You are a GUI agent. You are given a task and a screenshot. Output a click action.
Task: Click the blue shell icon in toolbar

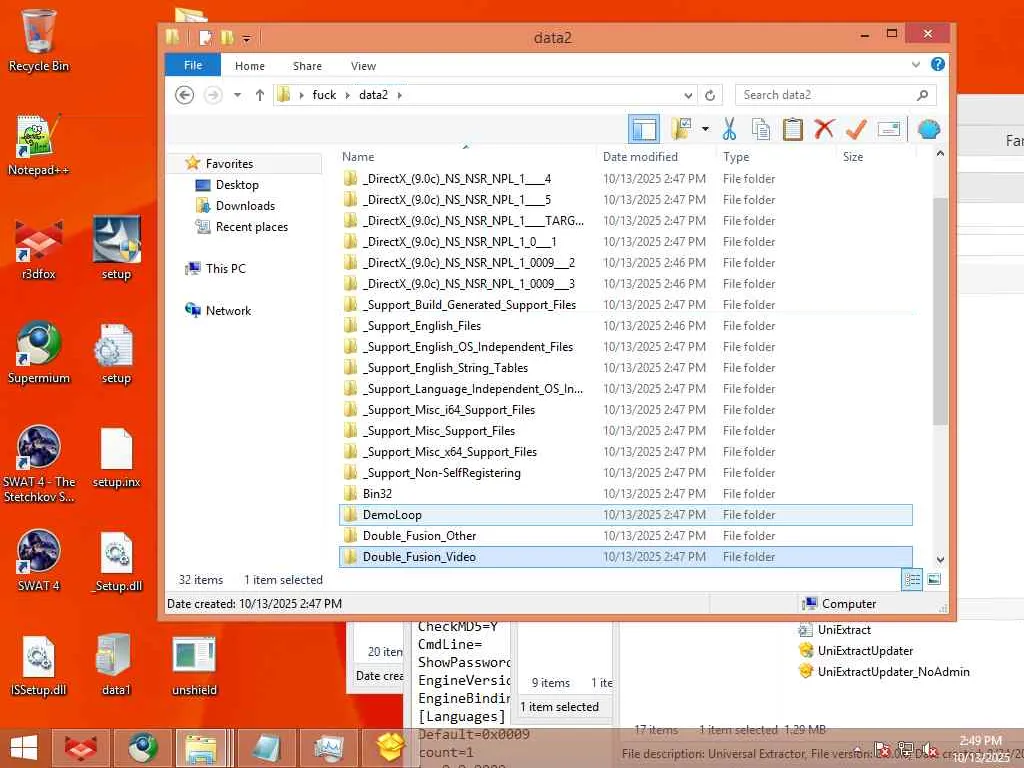(x=929, y=129)
